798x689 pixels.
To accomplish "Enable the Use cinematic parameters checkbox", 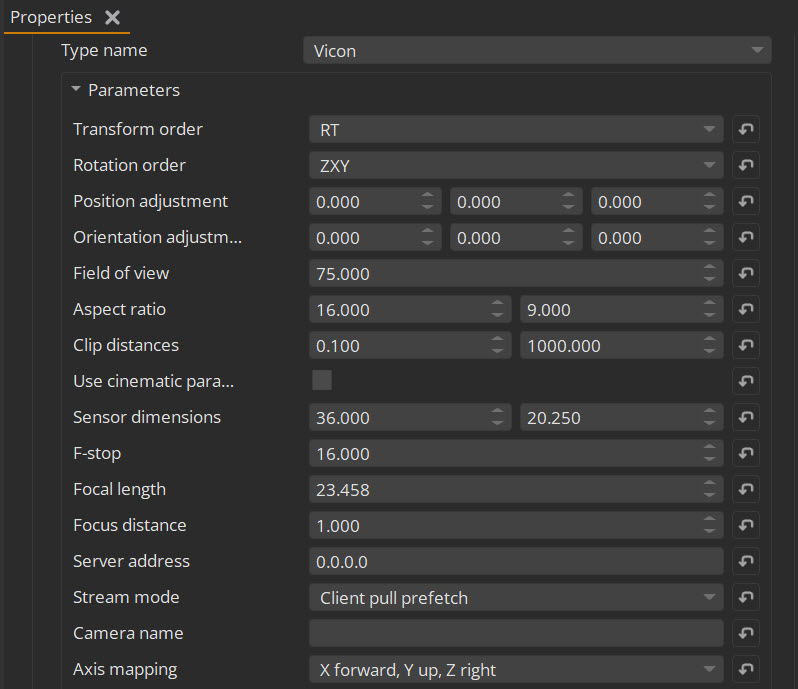I will click(322, 380).
